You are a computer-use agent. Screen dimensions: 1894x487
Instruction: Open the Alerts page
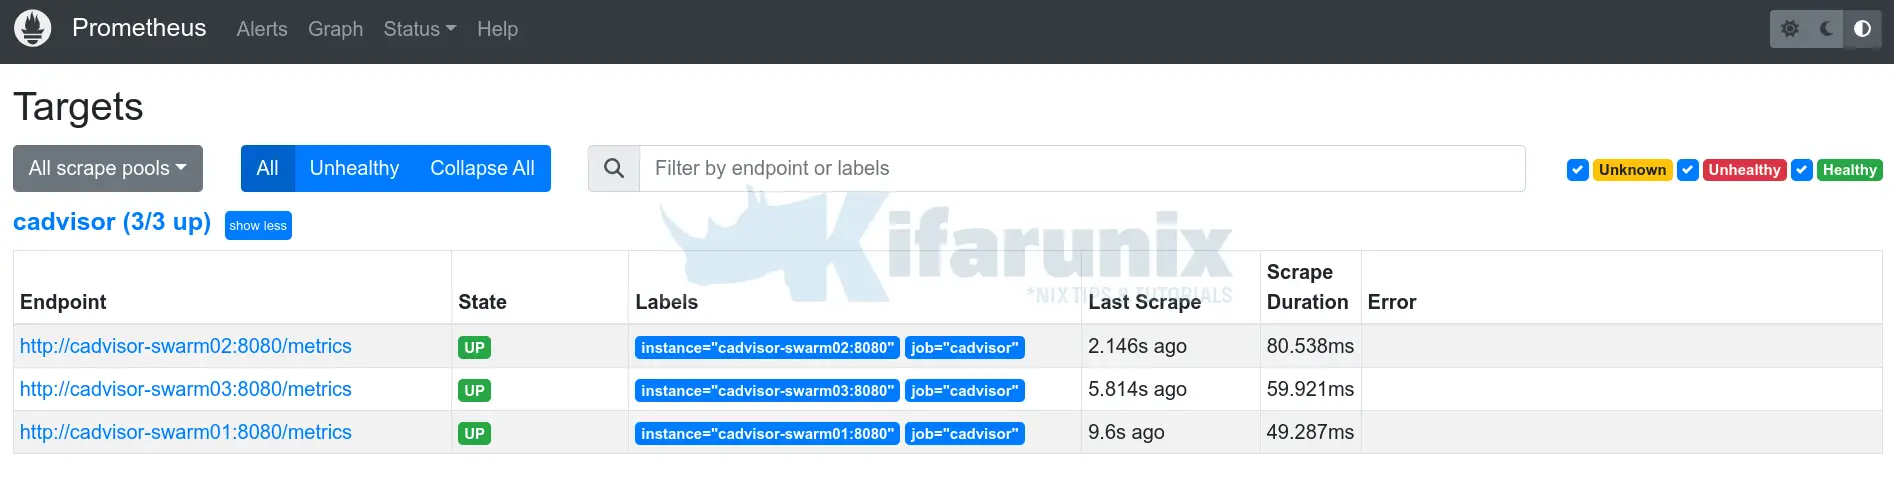[x=262, y=29]
